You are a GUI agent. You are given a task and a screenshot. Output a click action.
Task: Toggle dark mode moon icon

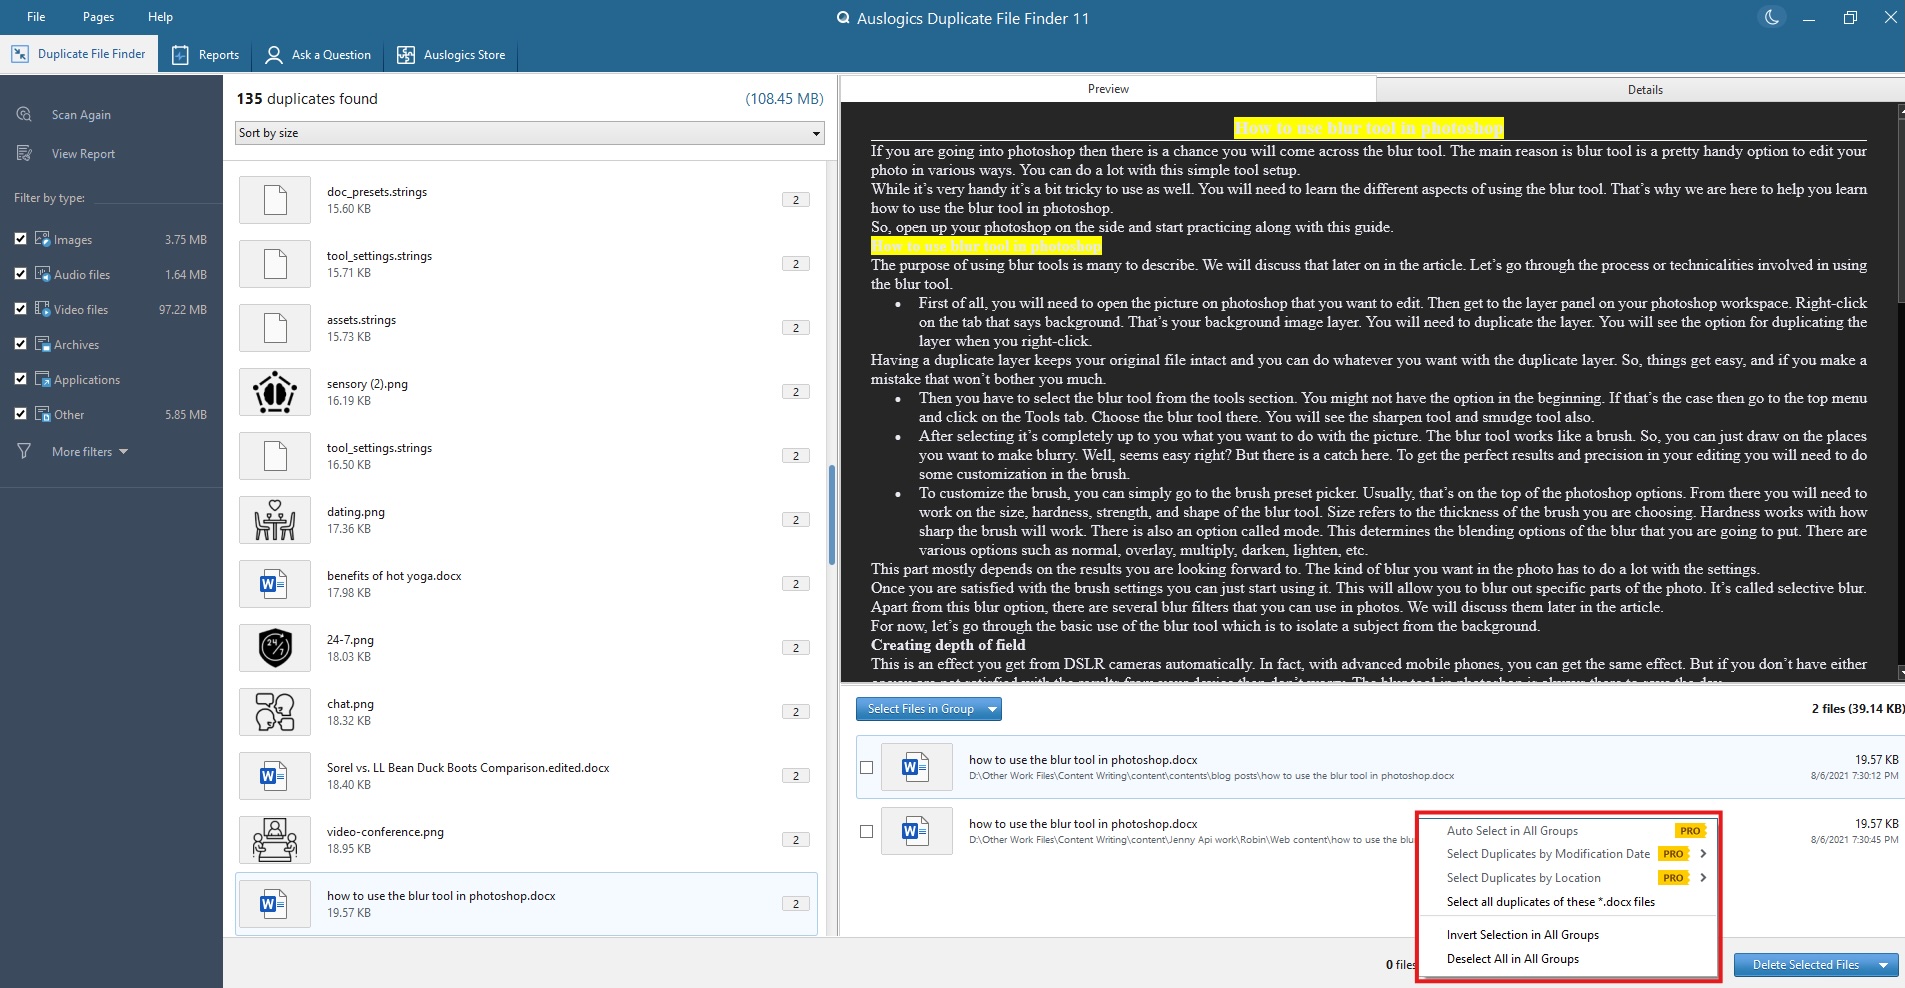[x=1771, y=18]
